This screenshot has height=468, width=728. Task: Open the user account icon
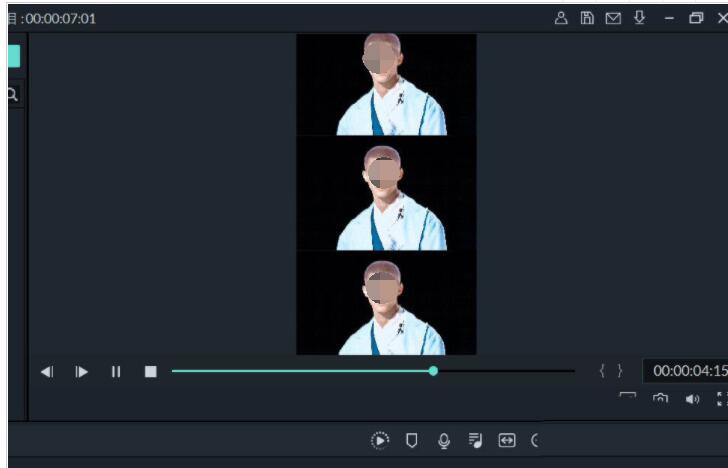(562, 18)
